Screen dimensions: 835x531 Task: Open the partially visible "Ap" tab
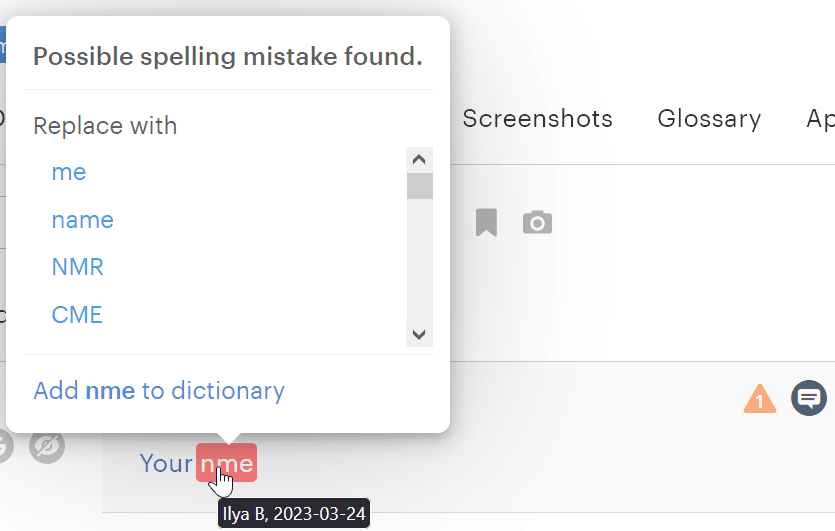[820, 119]
